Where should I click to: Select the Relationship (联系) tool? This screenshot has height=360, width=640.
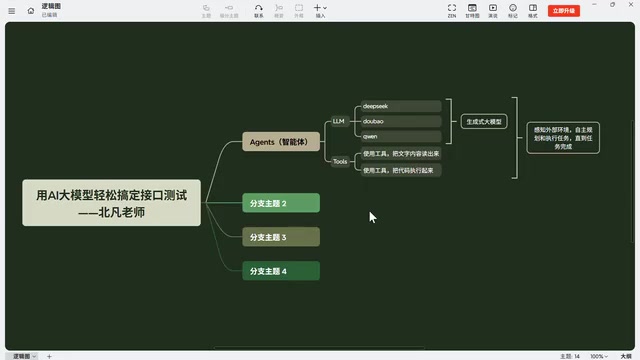259,11
